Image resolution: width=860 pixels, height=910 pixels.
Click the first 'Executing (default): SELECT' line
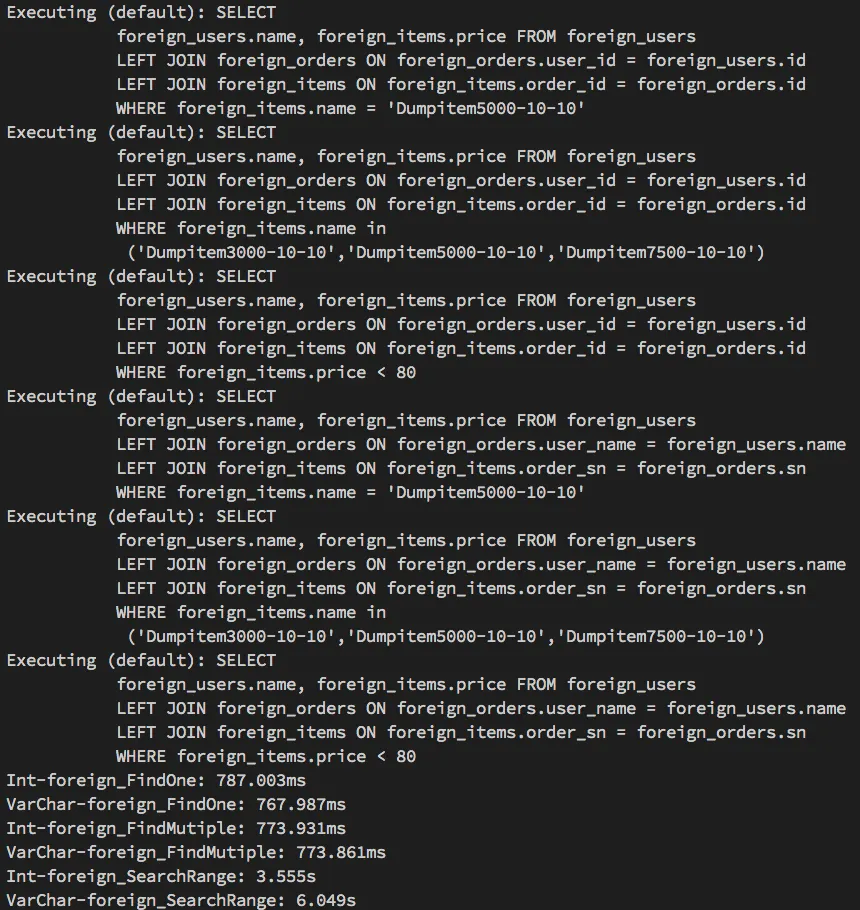point(141,13)
